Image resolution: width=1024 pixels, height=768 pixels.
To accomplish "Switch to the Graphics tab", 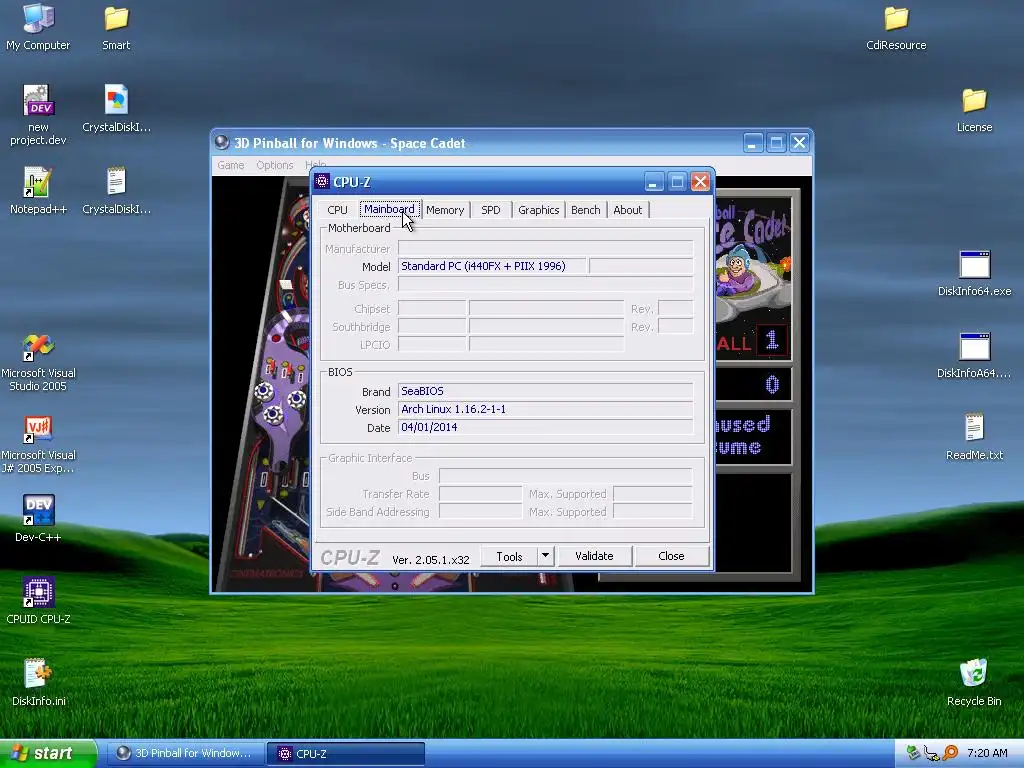I will pos(538,210).
